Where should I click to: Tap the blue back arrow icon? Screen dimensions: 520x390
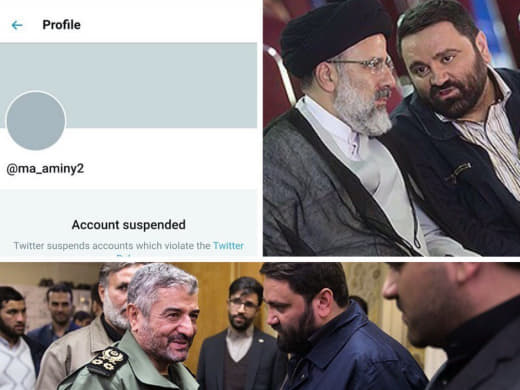pyautogui.click(x=17, y=25)
